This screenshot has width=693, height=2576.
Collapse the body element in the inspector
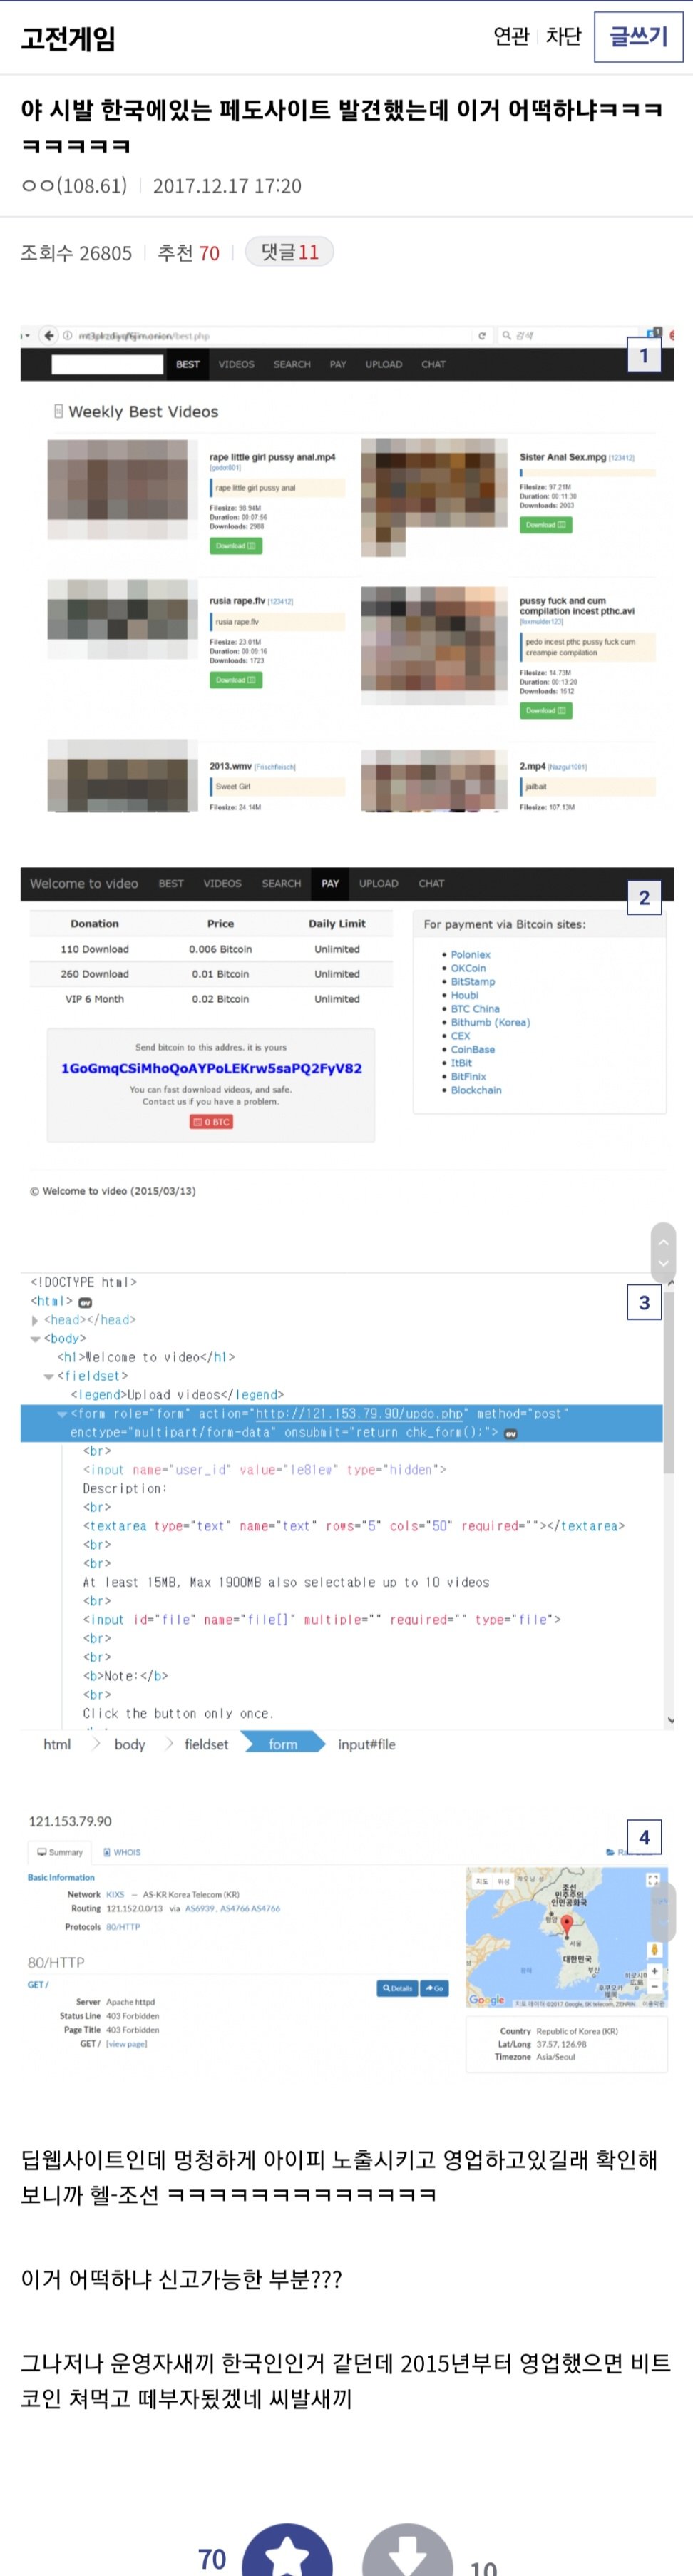click(35, 1339)
